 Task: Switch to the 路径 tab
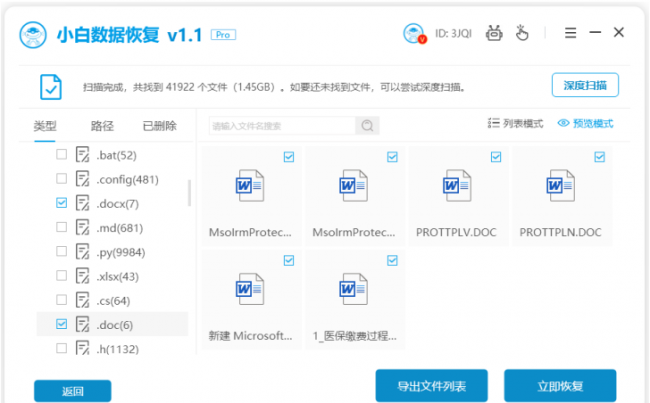coord(102,126)
